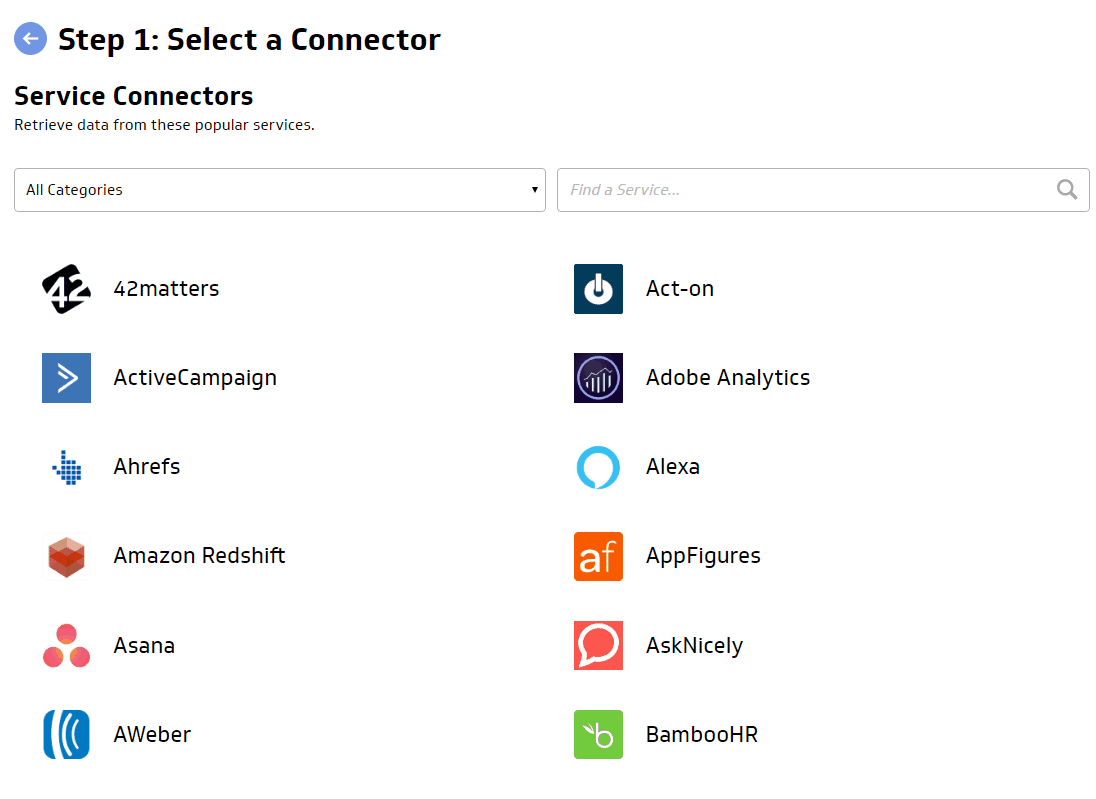The width and height of the screenshot is (1096, 799).
Task: Select the AskNicely speech bubble icon
Action: tap(598, 645)
